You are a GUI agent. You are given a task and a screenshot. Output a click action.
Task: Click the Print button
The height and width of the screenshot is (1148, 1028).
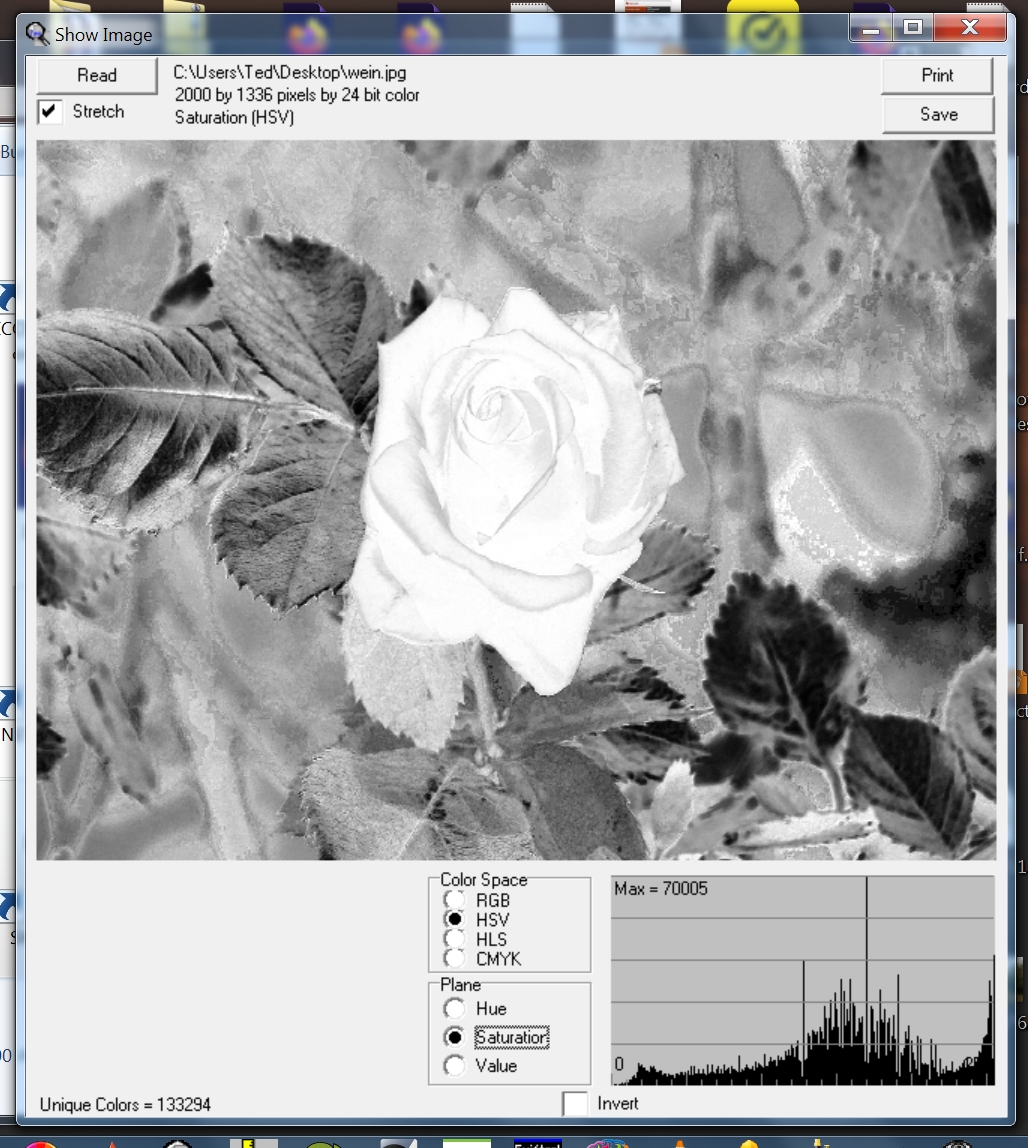pyautogui.click(x=937, y=75)
